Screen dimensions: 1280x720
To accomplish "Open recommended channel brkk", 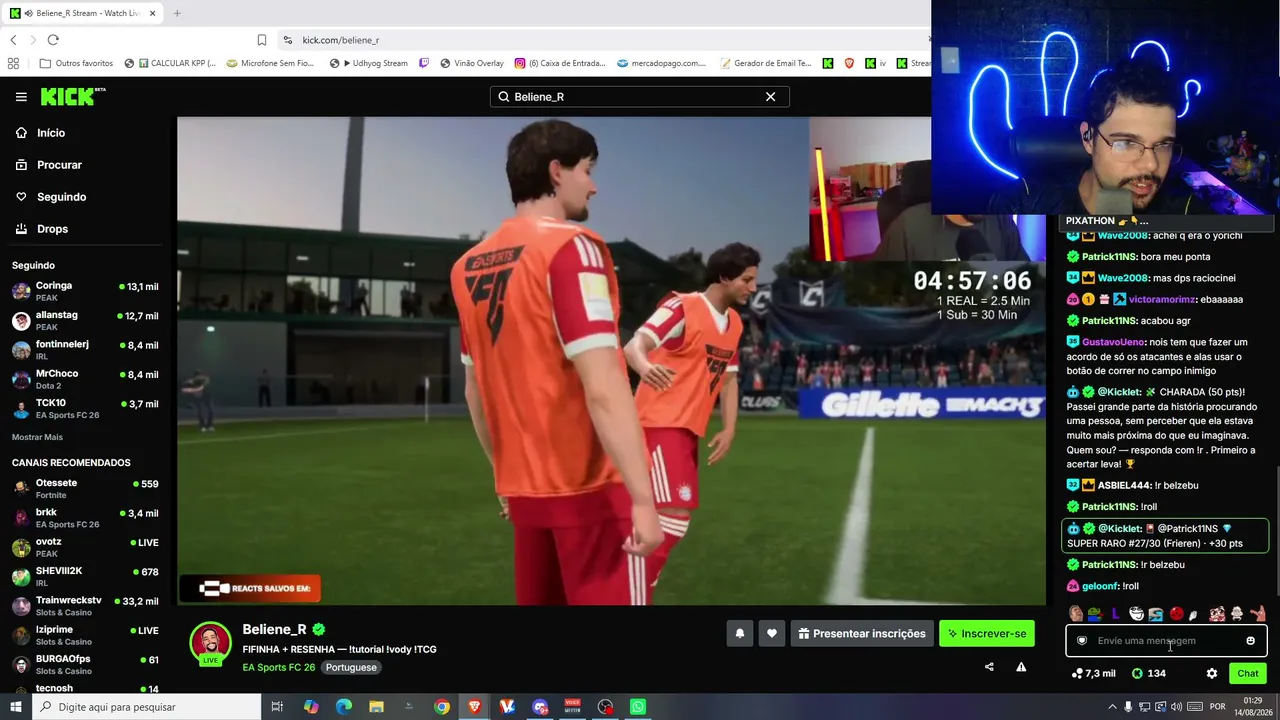I will click(x=85, y=518).
